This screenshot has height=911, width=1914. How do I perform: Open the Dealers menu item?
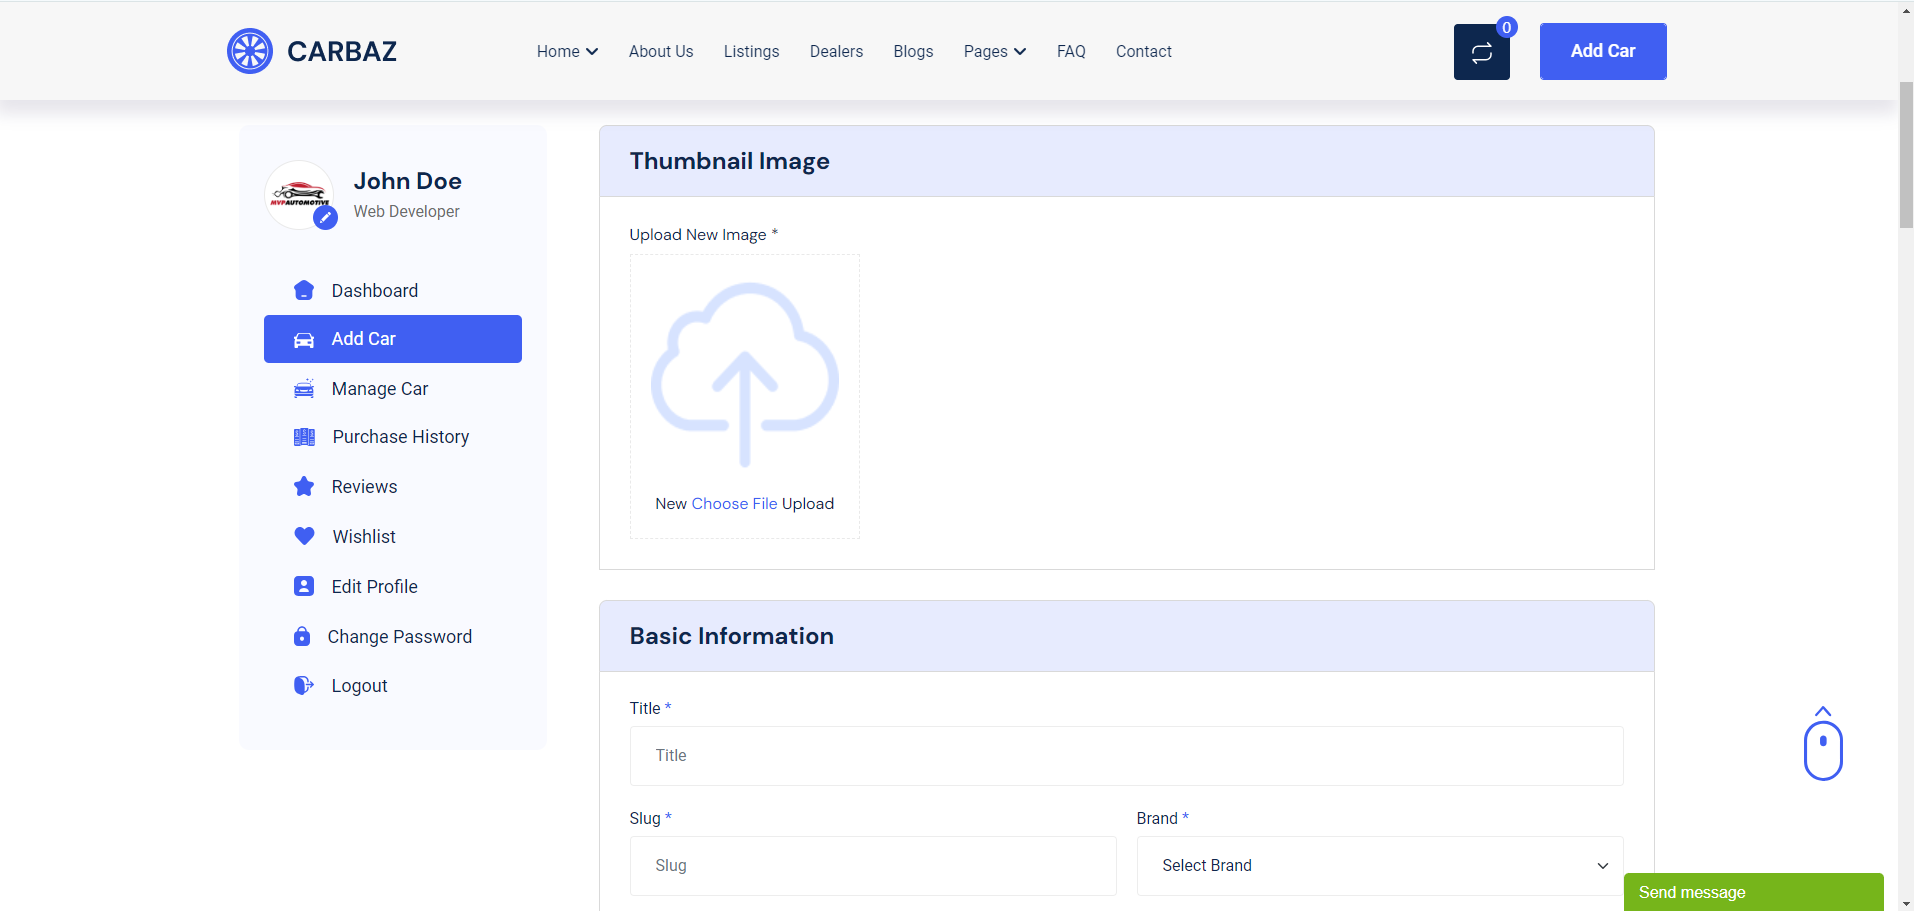836,52
